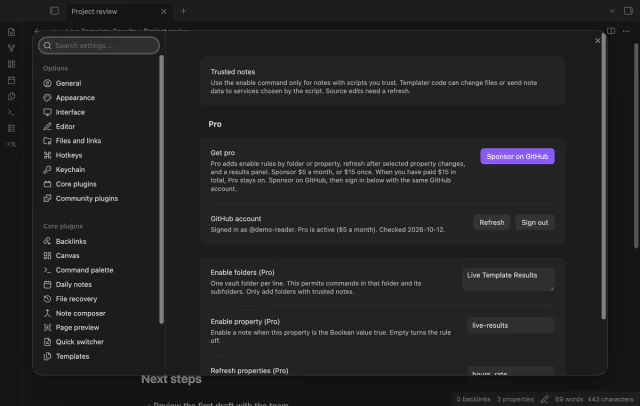Click 69 words in status bar
Viewport: 640px width, 406px height.
[x=569, y=399]
